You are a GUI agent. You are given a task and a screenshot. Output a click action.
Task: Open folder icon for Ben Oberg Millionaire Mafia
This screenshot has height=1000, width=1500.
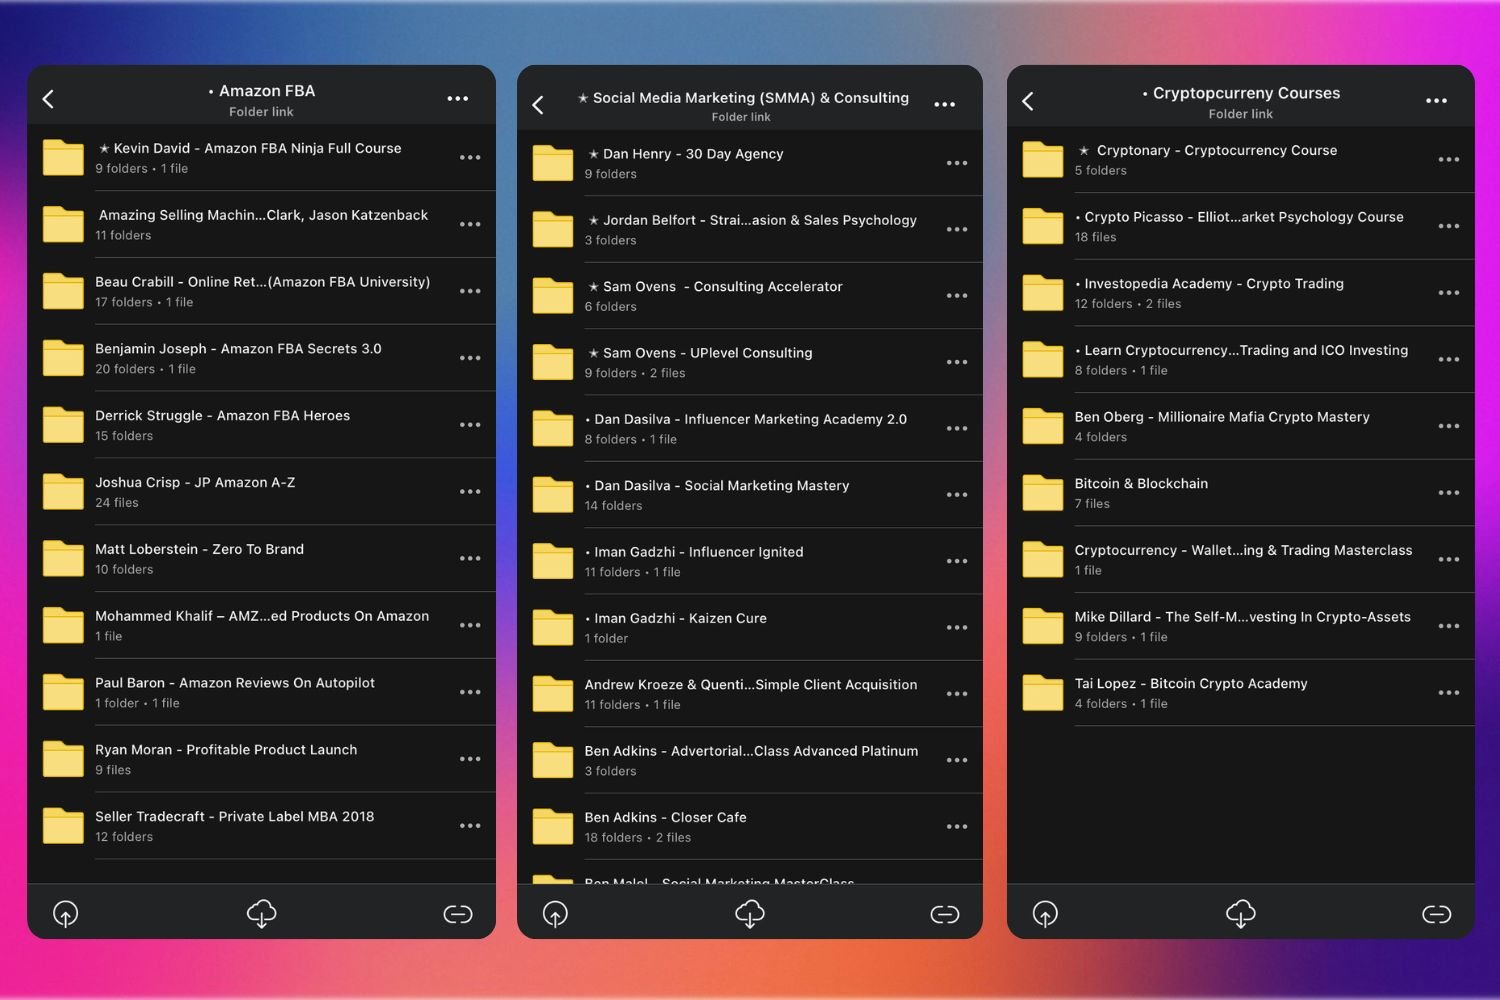point(1043,426)
